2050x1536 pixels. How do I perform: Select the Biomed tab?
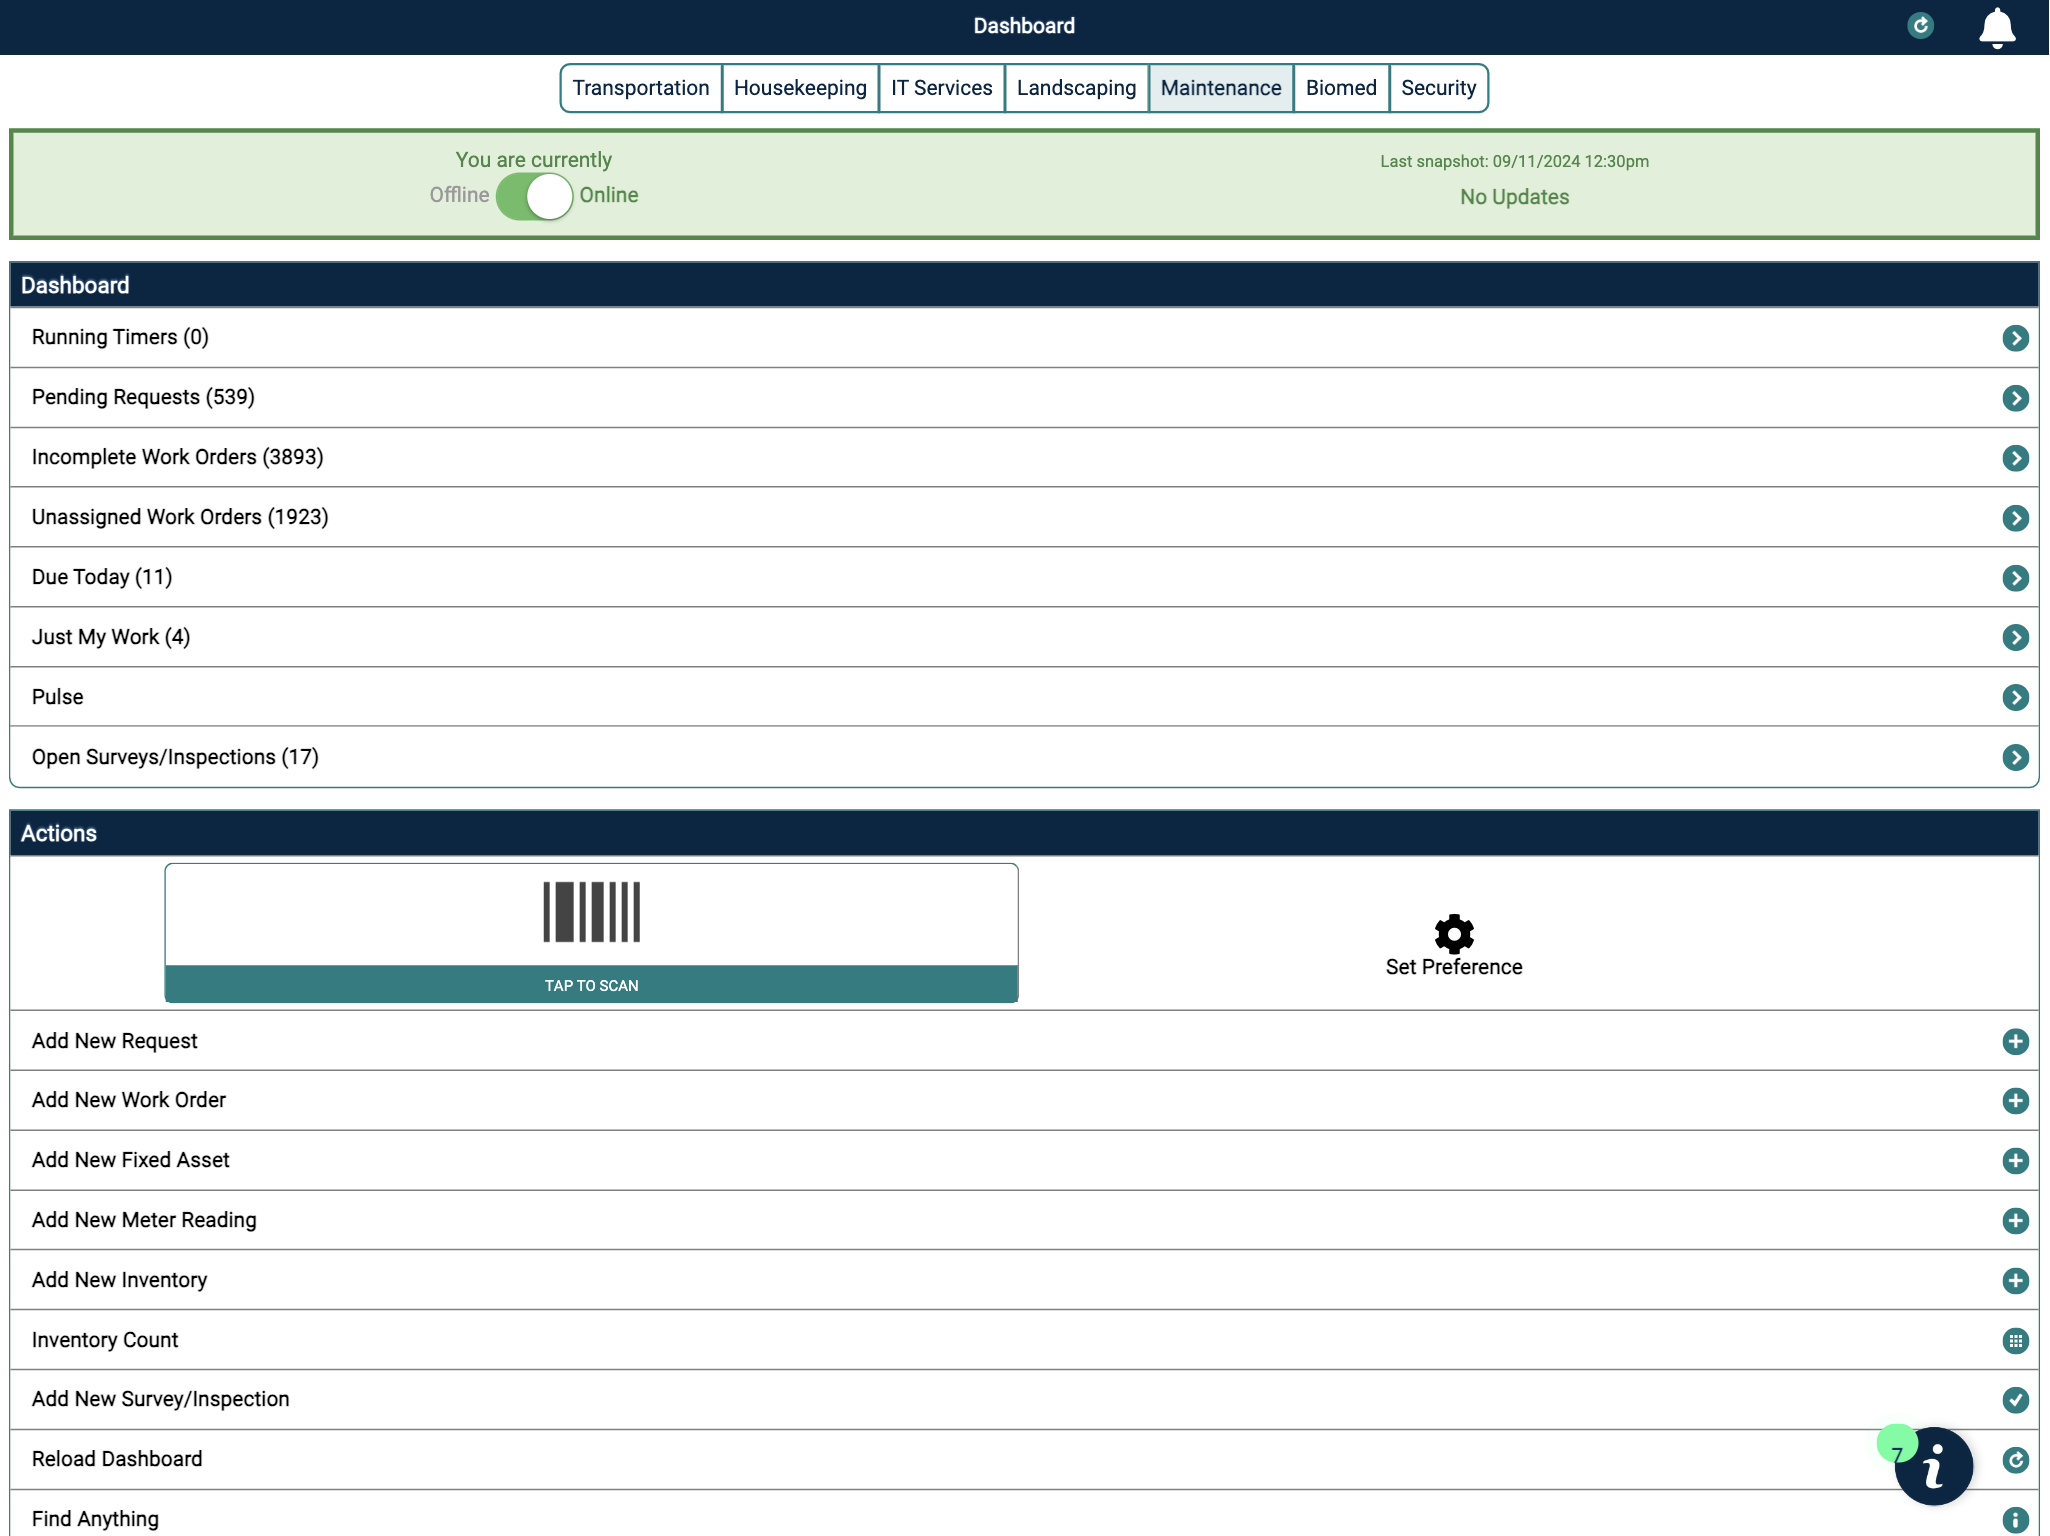point(1340,88)
